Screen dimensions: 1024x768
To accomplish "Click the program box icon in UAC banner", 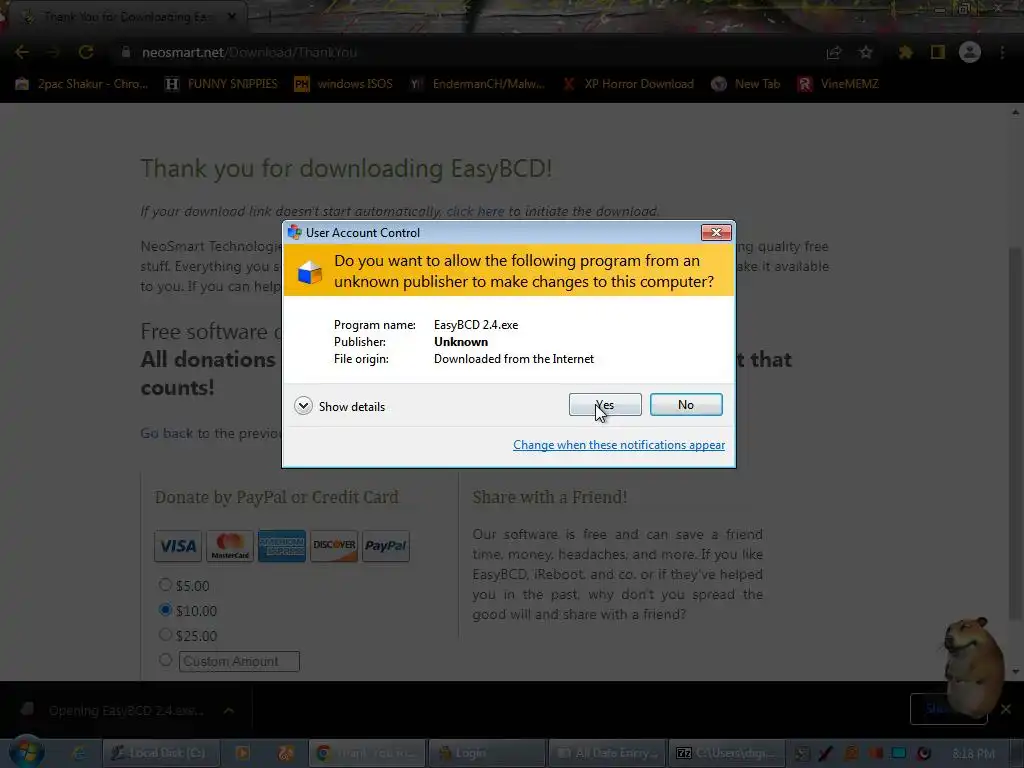I will click(x=310, y=272).
